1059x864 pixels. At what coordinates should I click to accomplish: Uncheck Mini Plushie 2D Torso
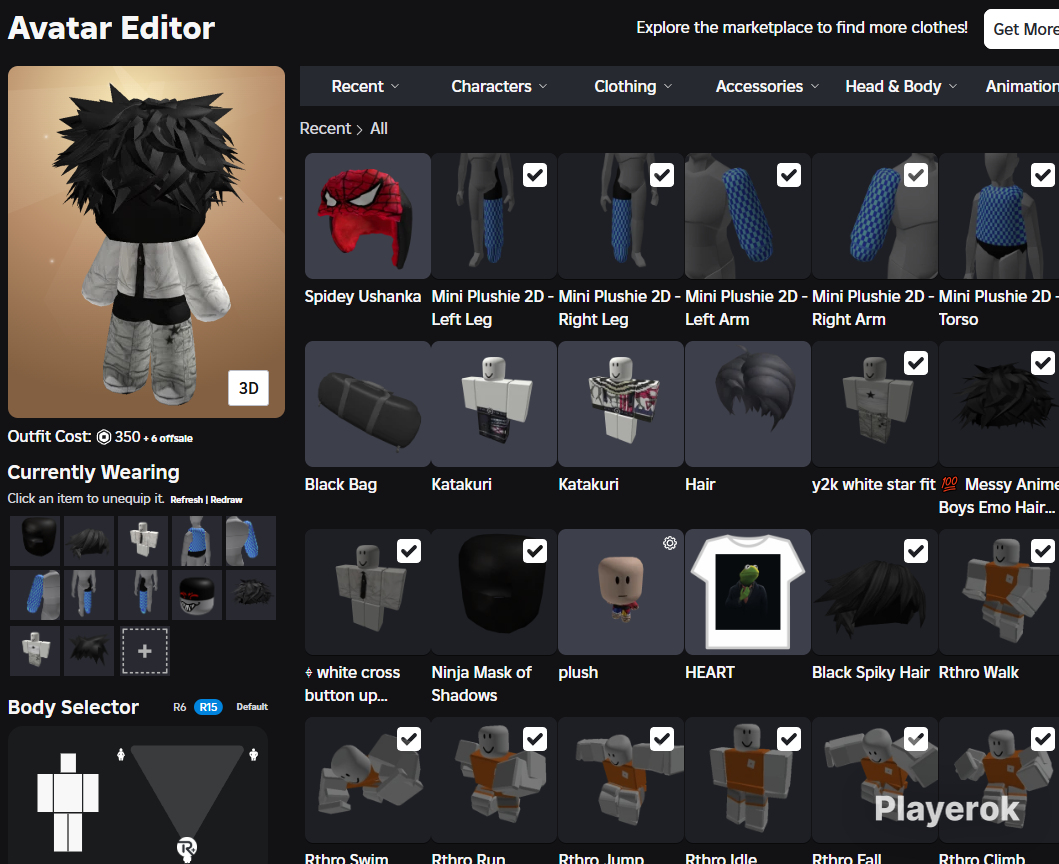pyautogui.click(x=1043, y=175)
